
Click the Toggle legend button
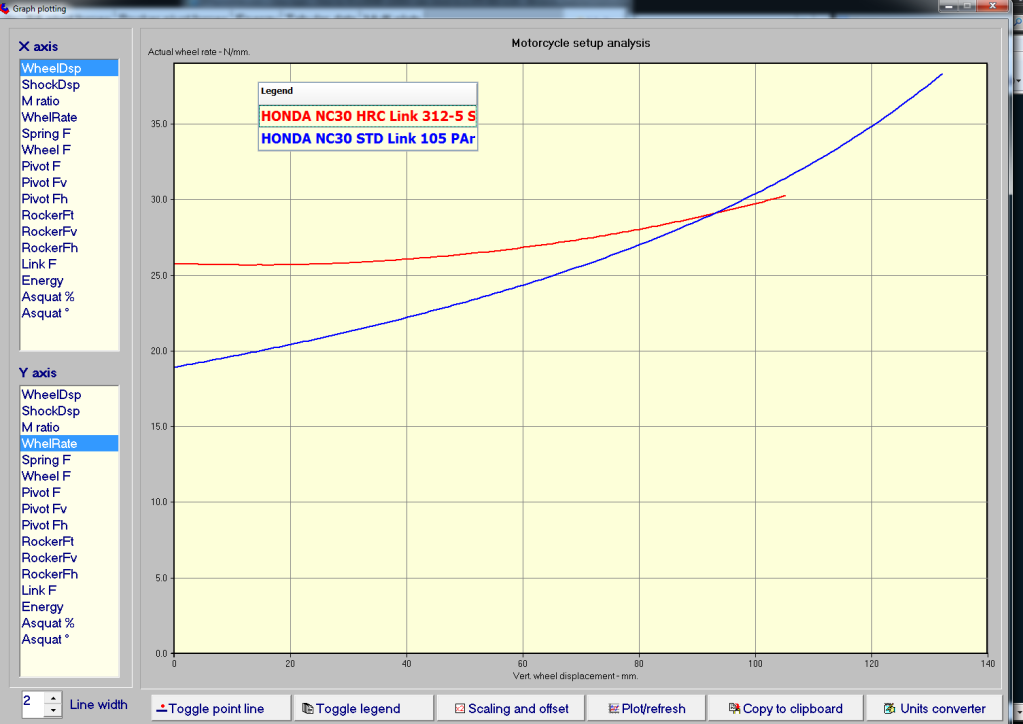pyautogui.click(x=363, y=708)
